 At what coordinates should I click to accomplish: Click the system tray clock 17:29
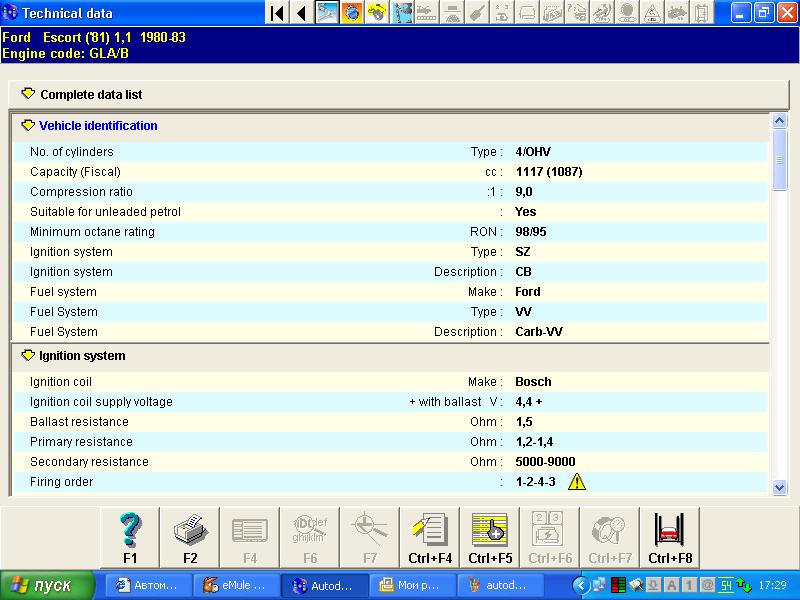(x=772, y=585)
